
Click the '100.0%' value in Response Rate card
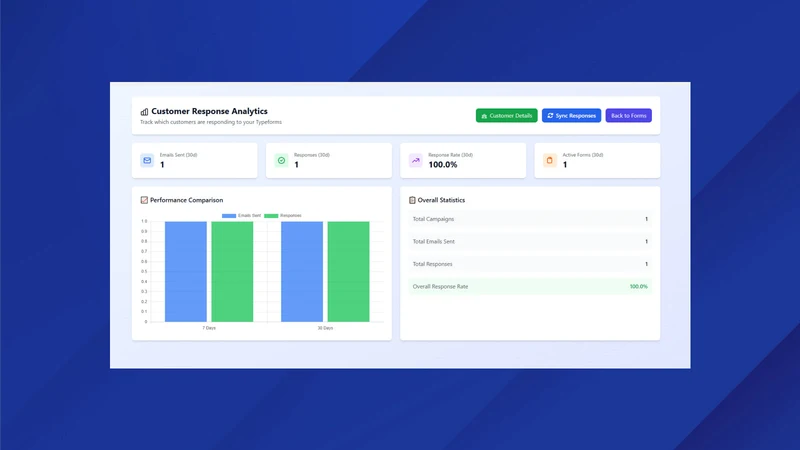click(443, 165)
